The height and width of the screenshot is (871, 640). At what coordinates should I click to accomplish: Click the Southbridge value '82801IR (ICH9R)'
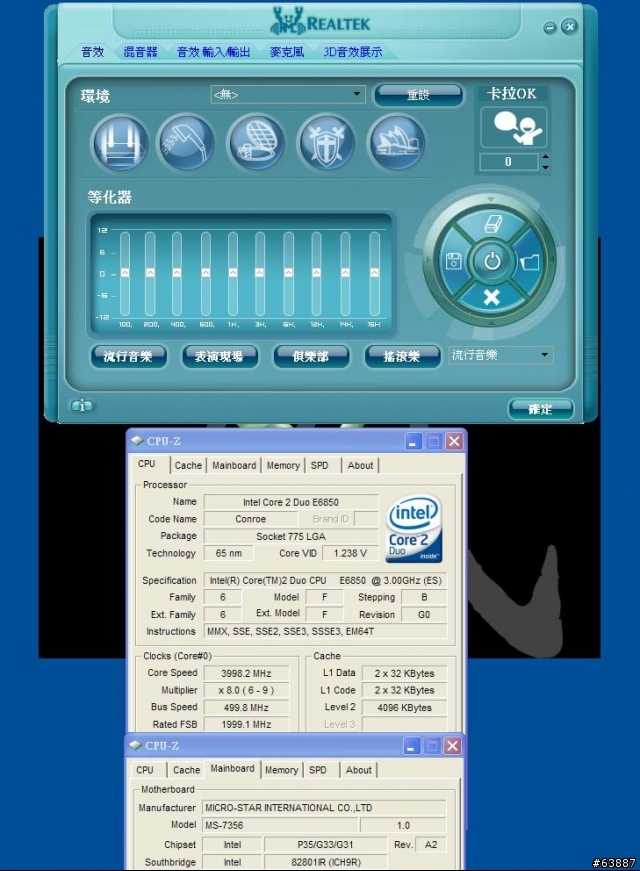tap(325, 862)
